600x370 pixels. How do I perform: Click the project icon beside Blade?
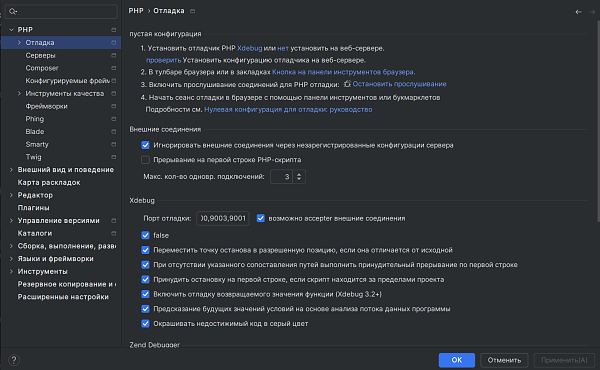(114, 132)
